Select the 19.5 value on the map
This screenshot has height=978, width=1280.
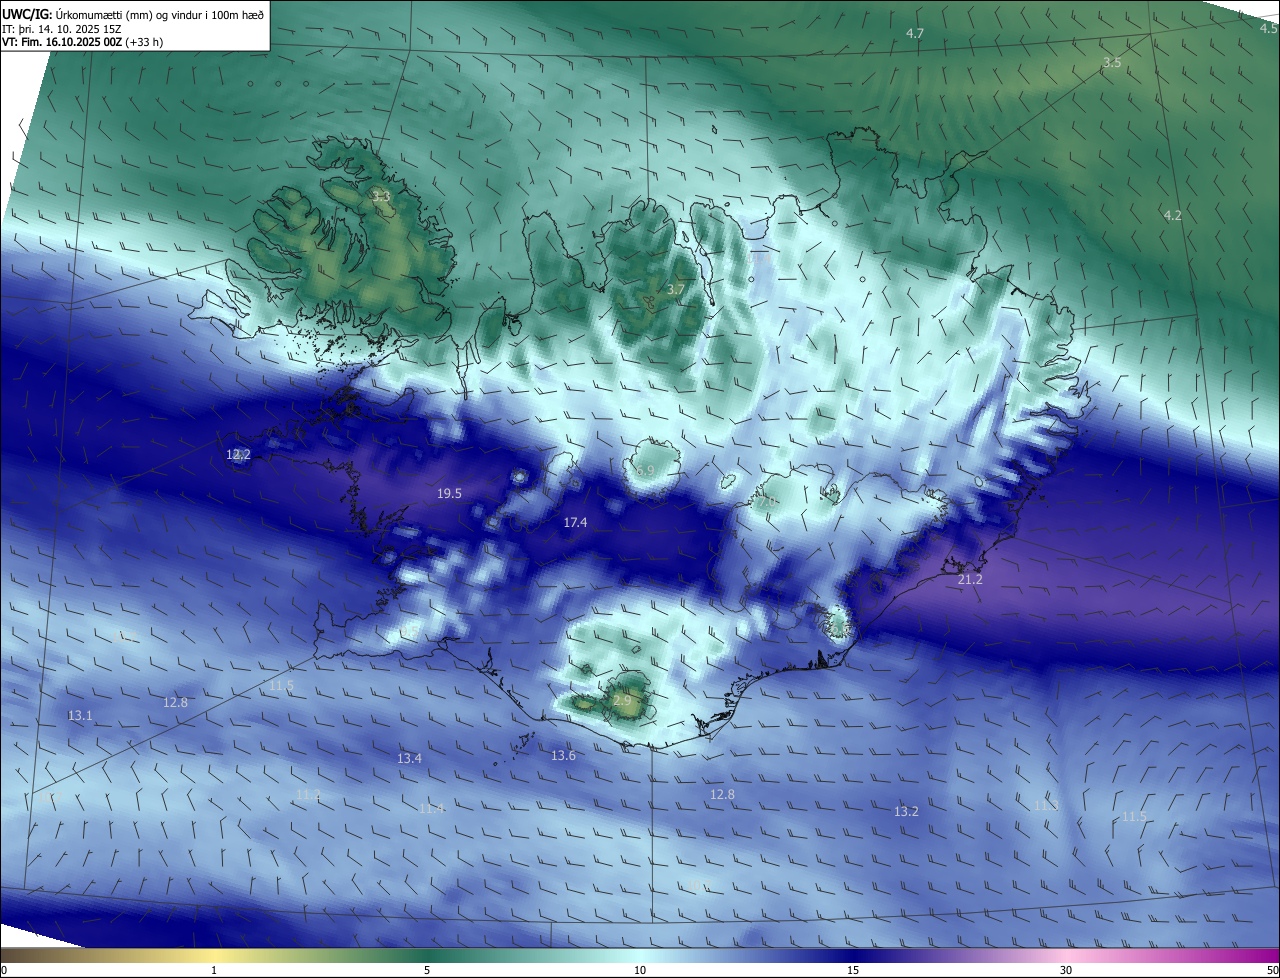(449, 494)
